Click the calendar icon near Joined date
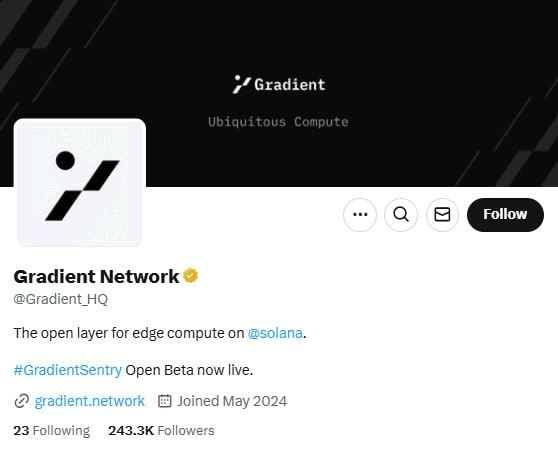The height and width of the screenshot is (449, 558). pos(164,401)
